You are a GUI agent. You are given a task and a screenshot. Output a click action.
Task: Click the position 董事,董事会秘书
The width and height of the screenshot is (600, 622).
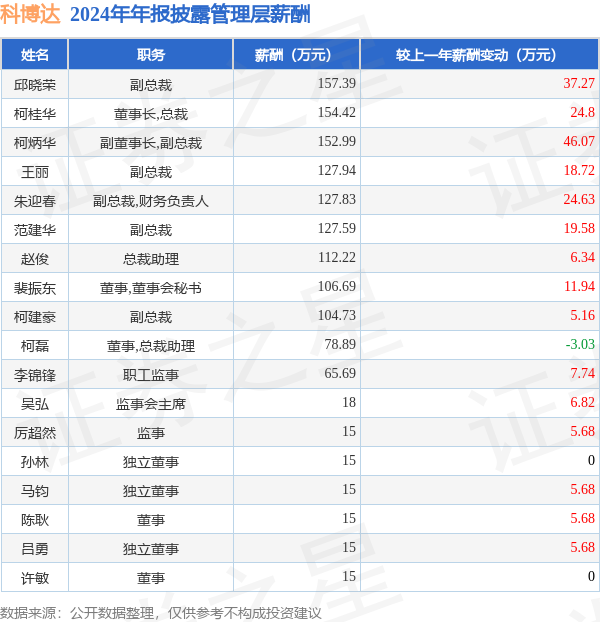point(151,288)
